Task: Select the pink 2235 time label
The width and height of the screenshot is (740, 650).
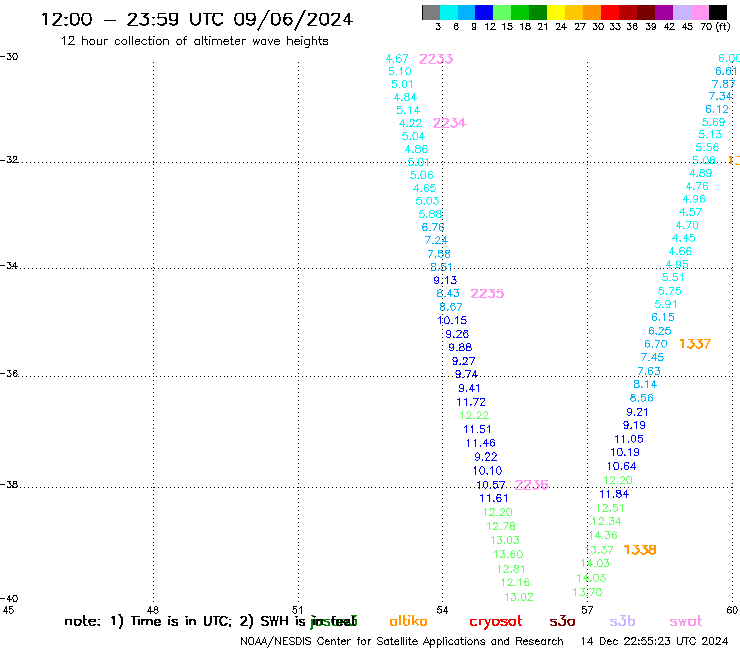Action: click(x=487, y=293)
